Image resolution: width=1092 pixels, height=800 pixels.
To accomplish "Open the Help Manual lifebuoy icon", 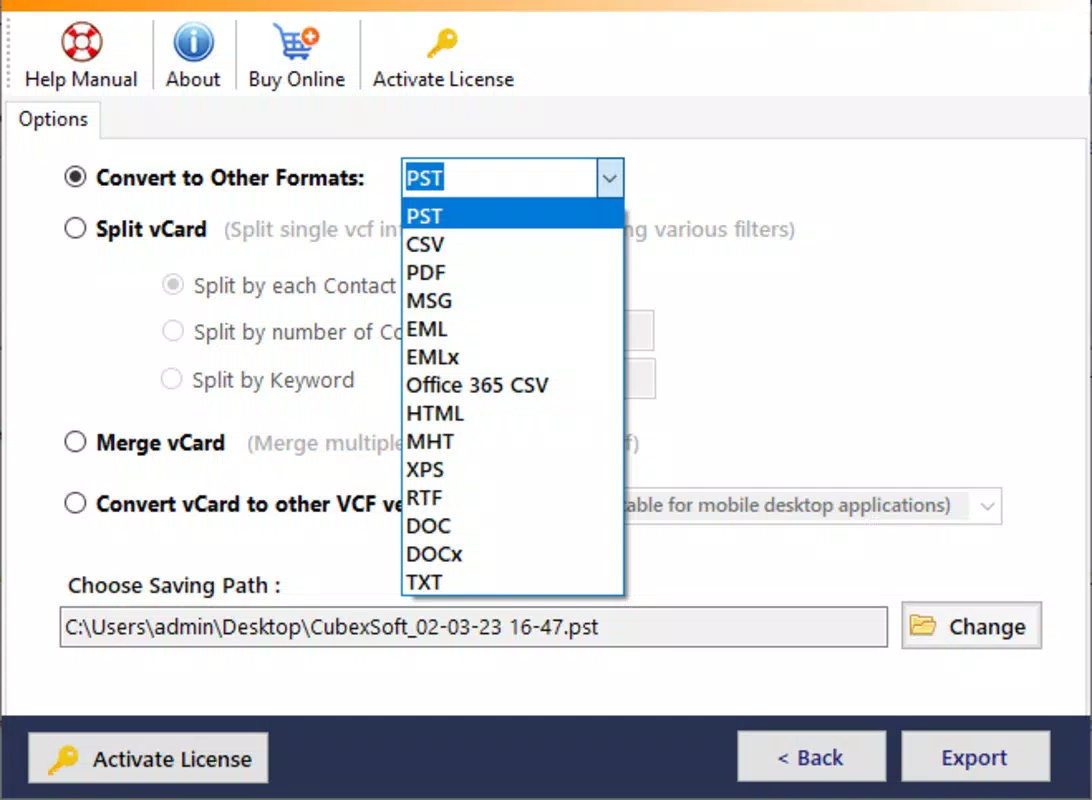I will coord(81,42).
